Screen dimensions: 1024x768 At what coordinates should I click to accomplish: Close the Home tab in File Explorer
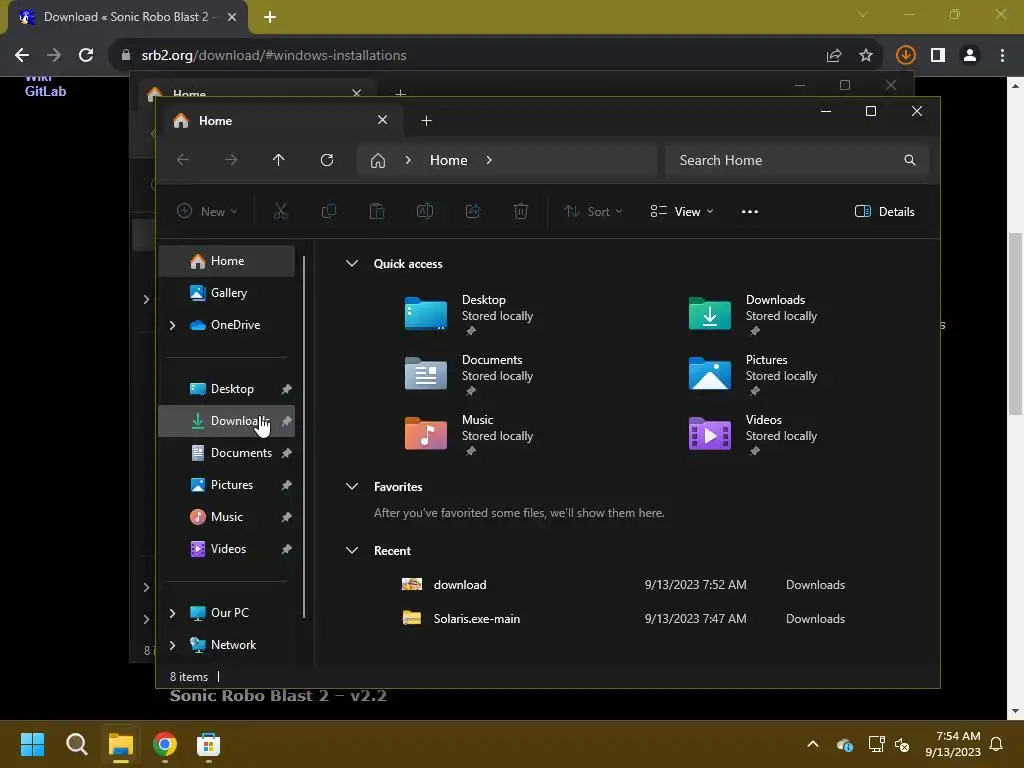[x=383, y=120]
